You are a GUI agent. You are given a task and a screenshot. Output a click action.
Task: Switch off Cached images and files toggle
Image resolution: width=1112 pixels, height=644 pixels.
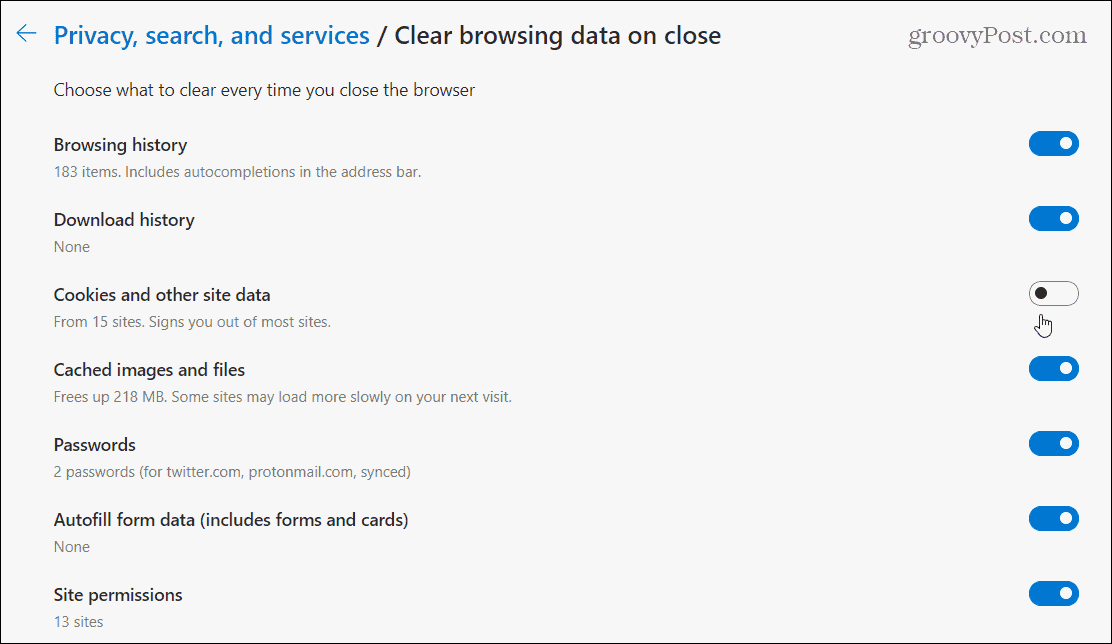[x=1054, y=369]
